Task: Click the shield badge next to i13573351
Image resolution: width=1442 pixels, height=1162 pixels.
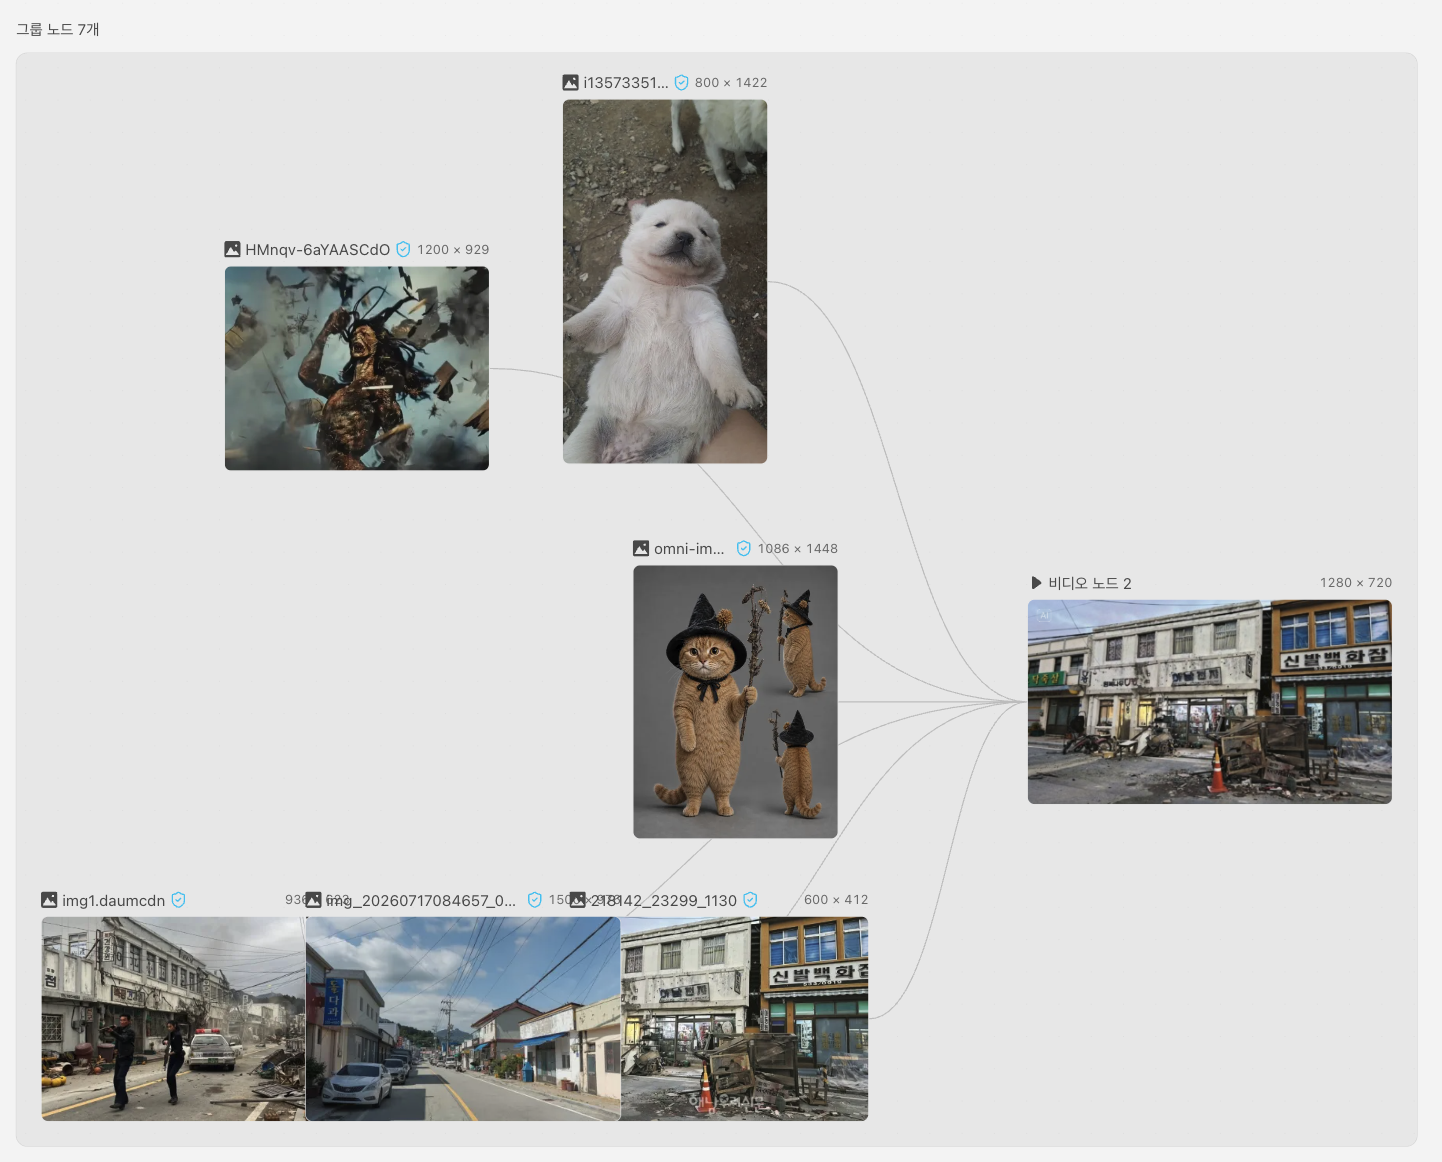Action: [681, 82]
